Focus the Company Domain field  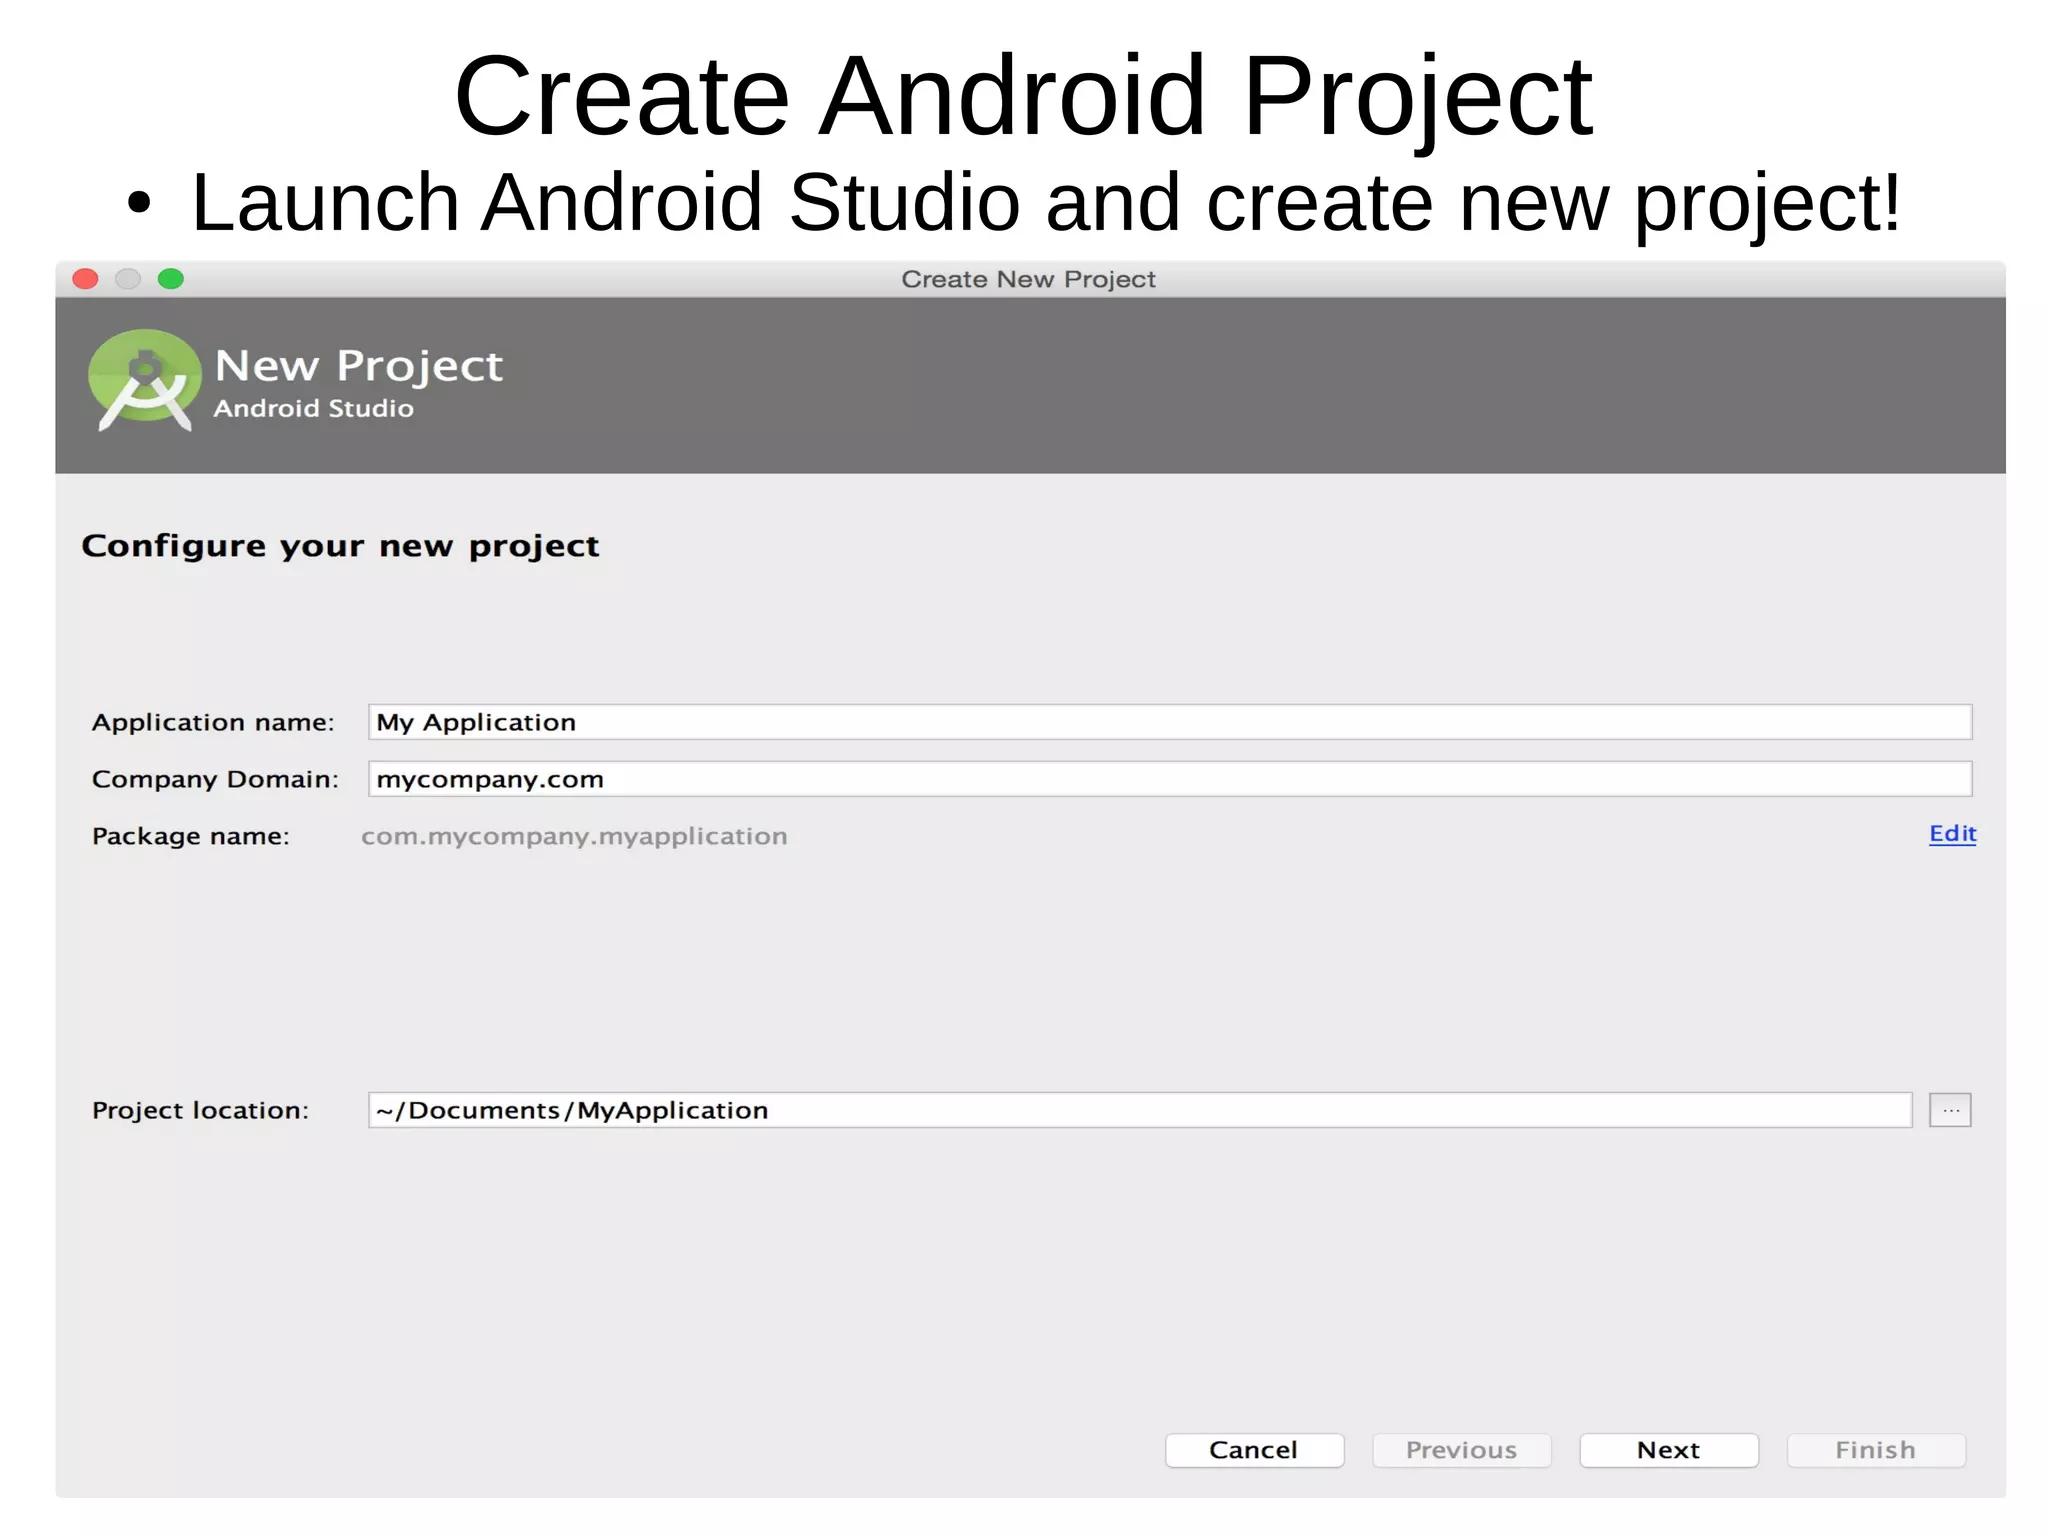point(1170,779)
